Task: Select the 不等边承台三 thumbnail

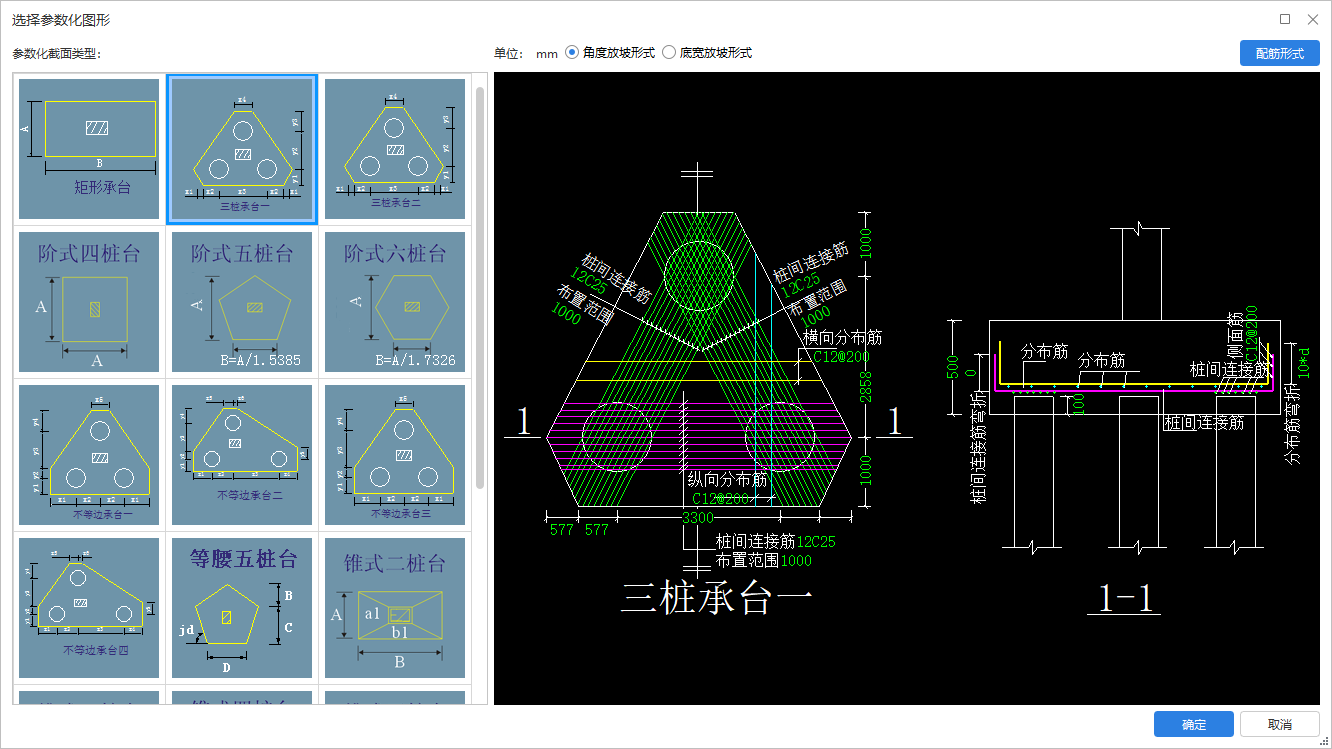Action: tap(395, 455)
